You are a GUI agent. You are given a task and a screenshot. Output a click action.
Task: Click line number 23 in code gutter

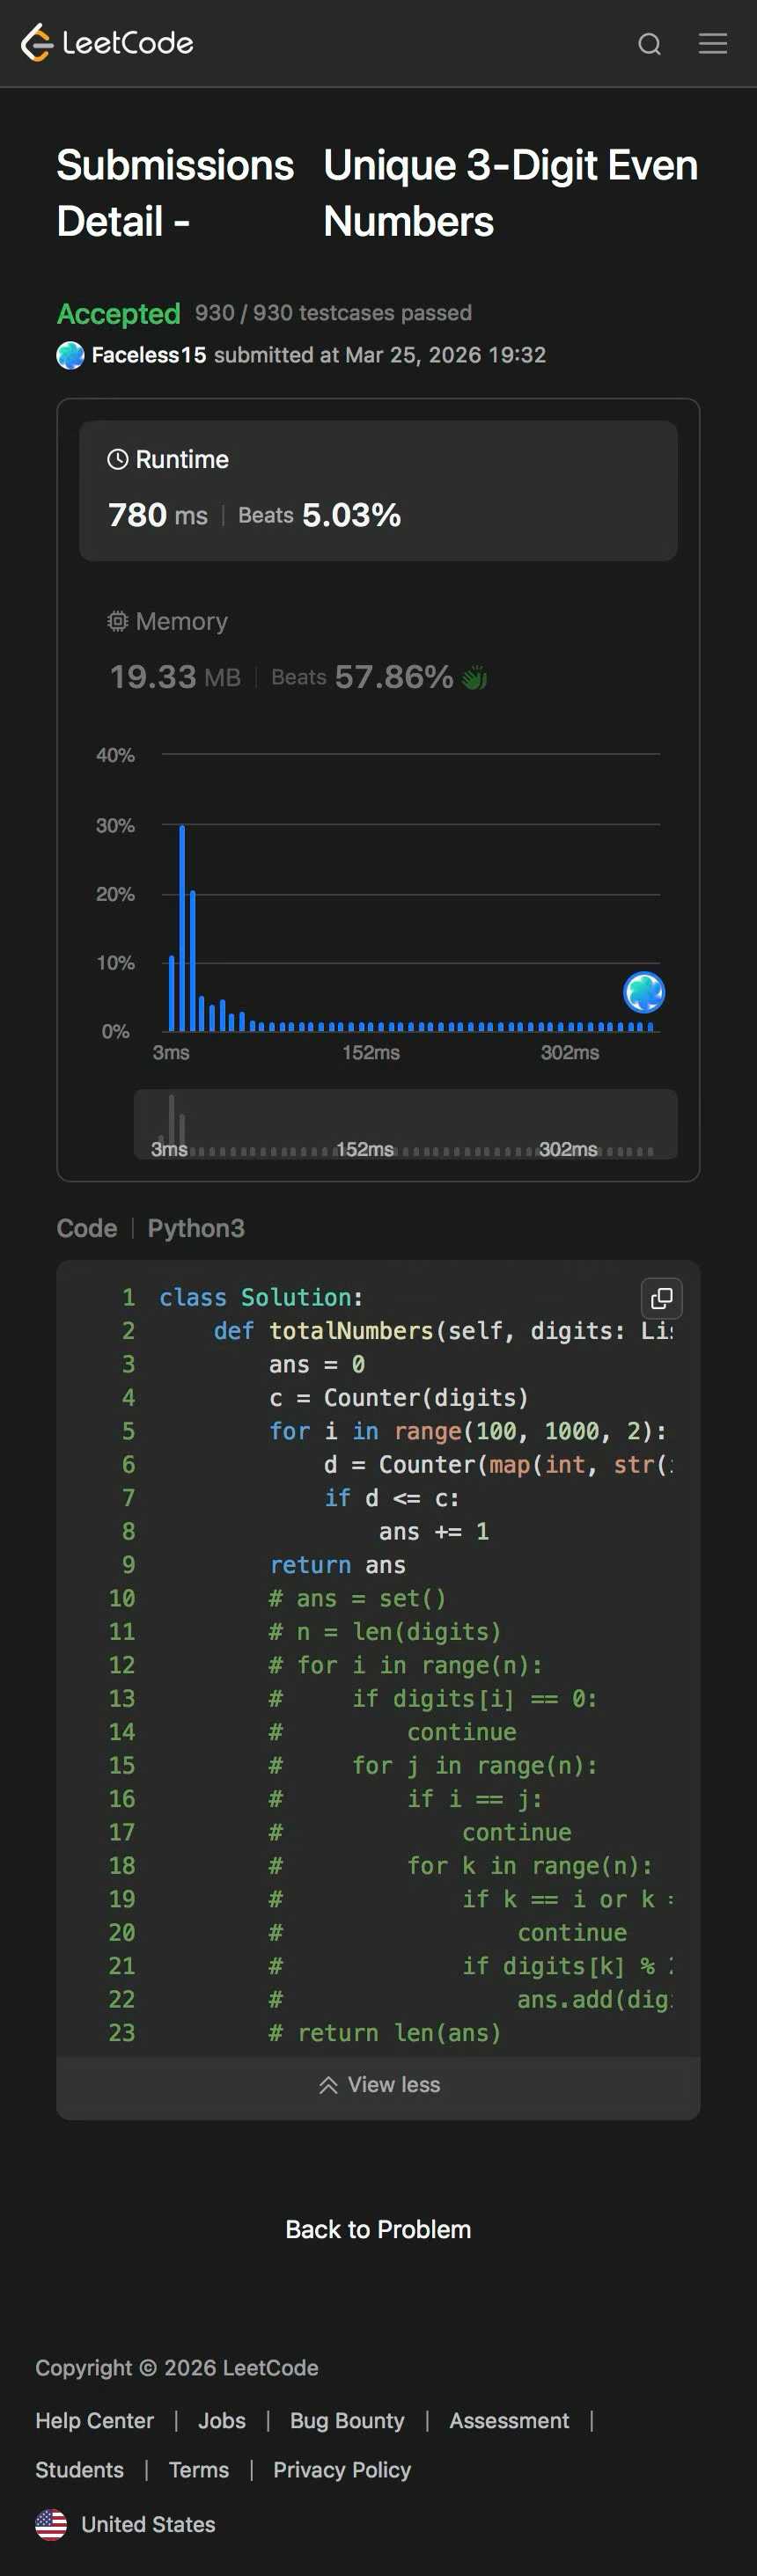[x=122, y=2033]
